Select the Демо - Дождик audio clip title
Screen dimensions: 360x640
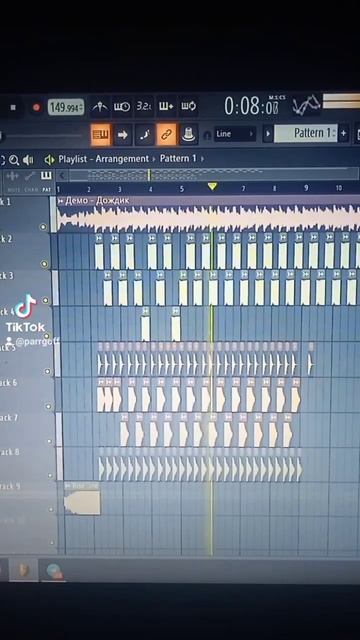pyautogui.click(x=97, y=200)
